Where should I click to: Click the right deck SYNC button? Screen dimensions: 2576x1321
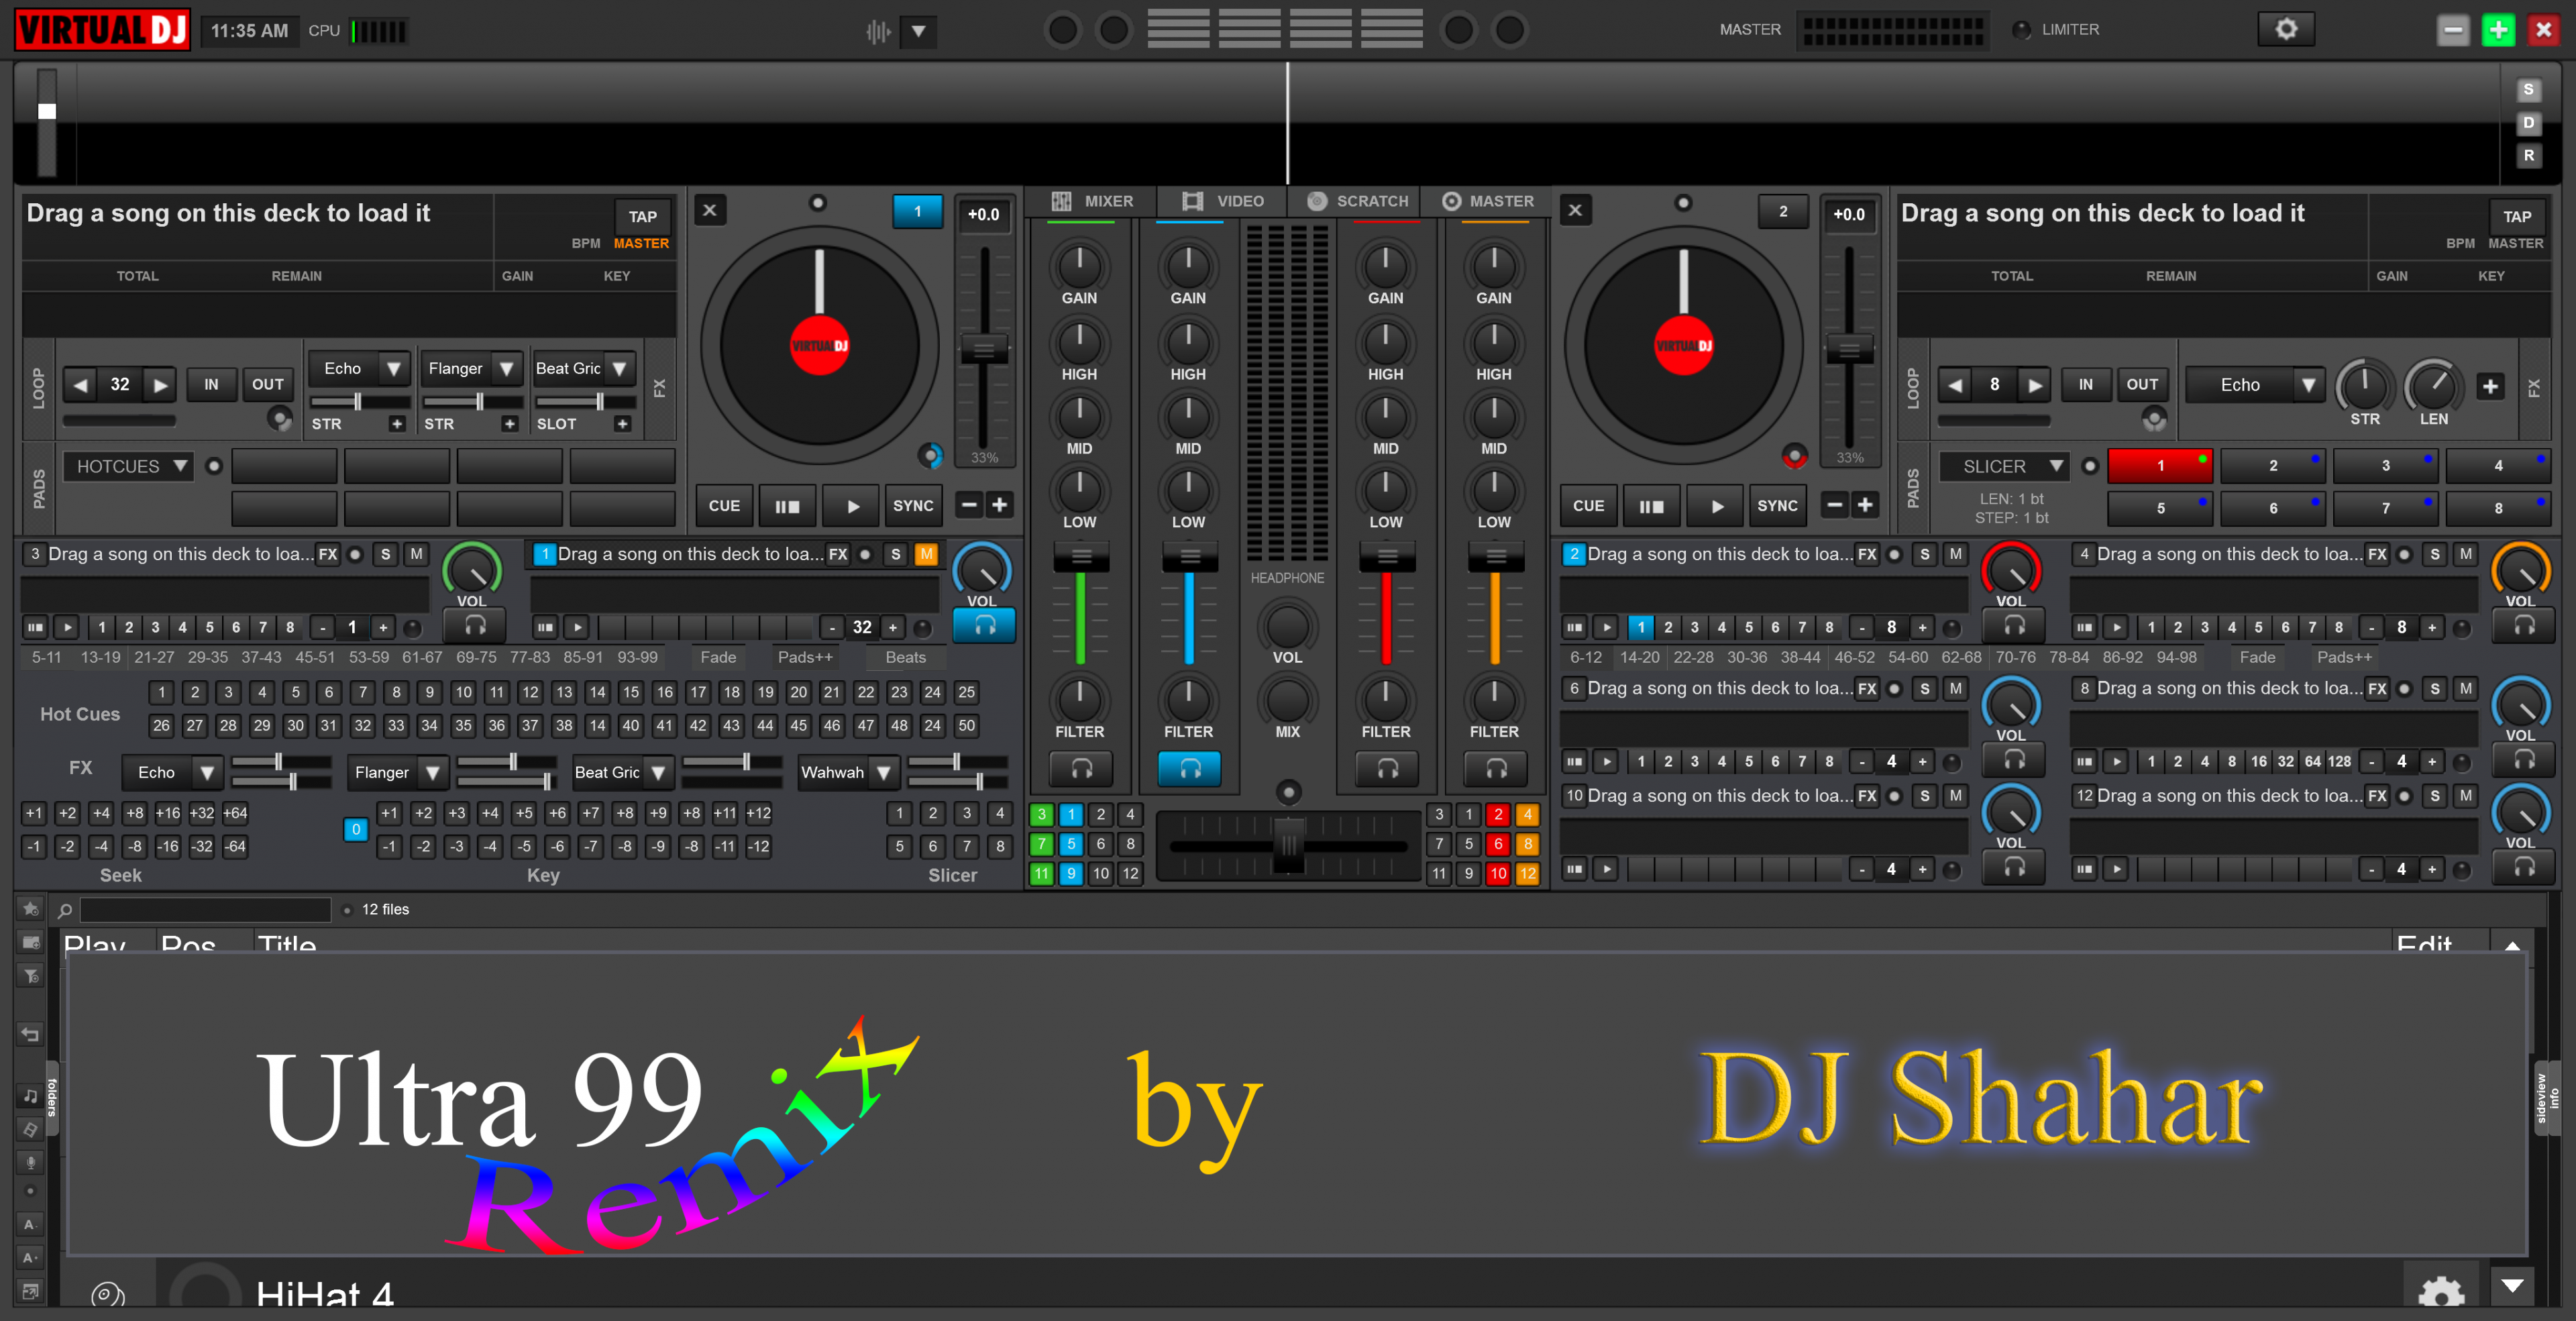[x=1777, y=506]
